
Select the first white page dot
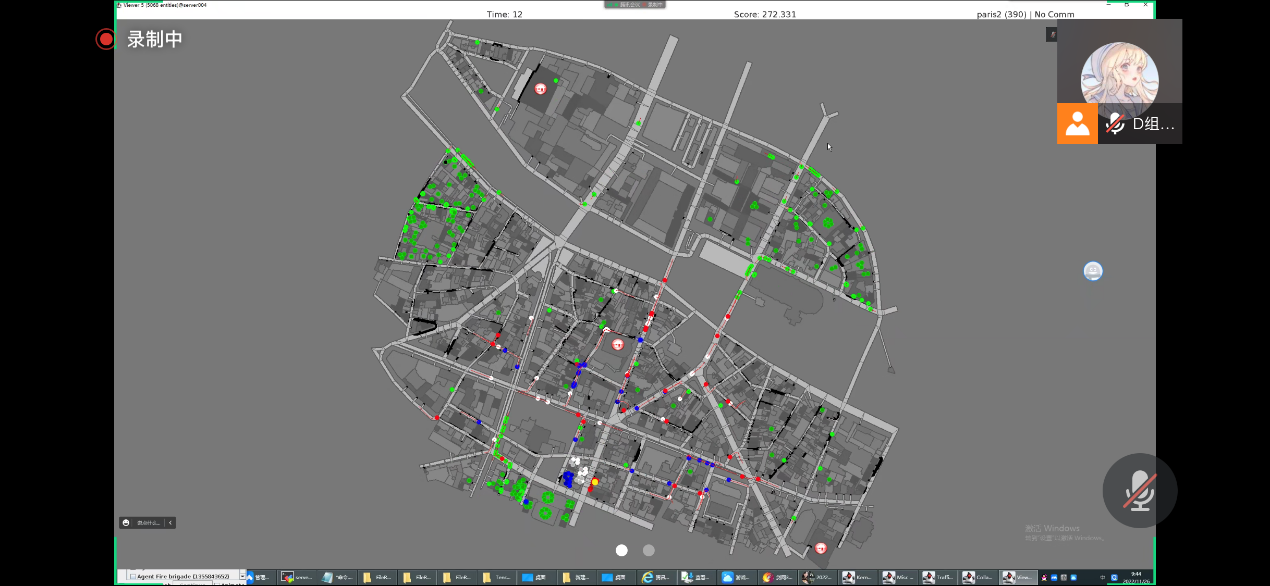click(621, 550)
